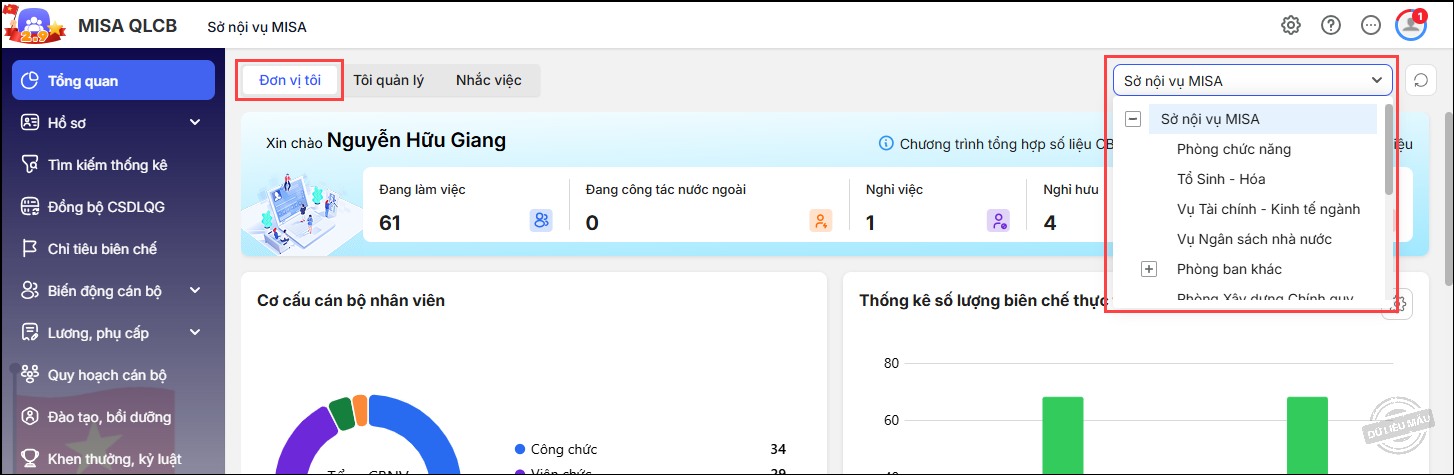Open settings gear icon in header
1454x475 pixels.
(x=1291, y=25)
